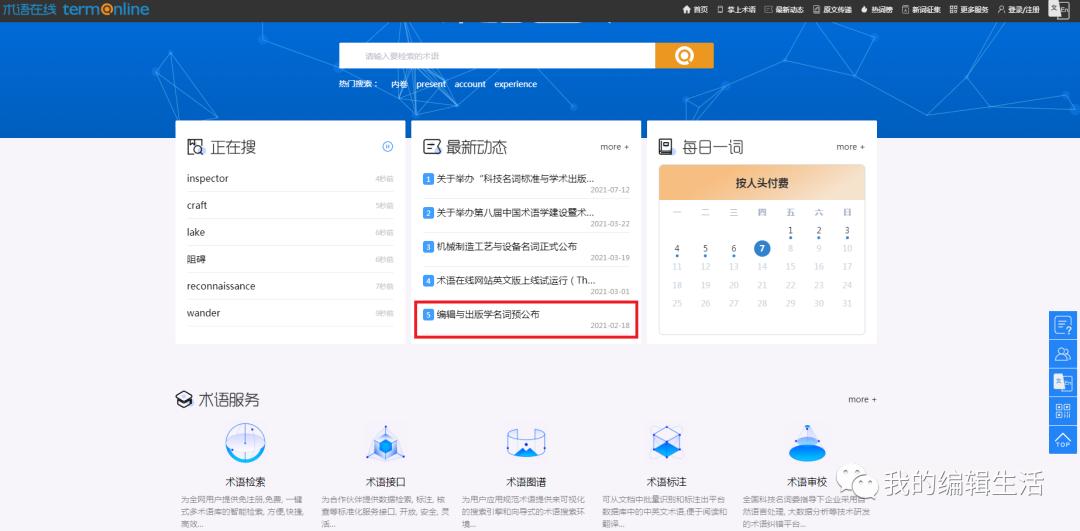Click the 术语标注 box icon

point(667,443)
